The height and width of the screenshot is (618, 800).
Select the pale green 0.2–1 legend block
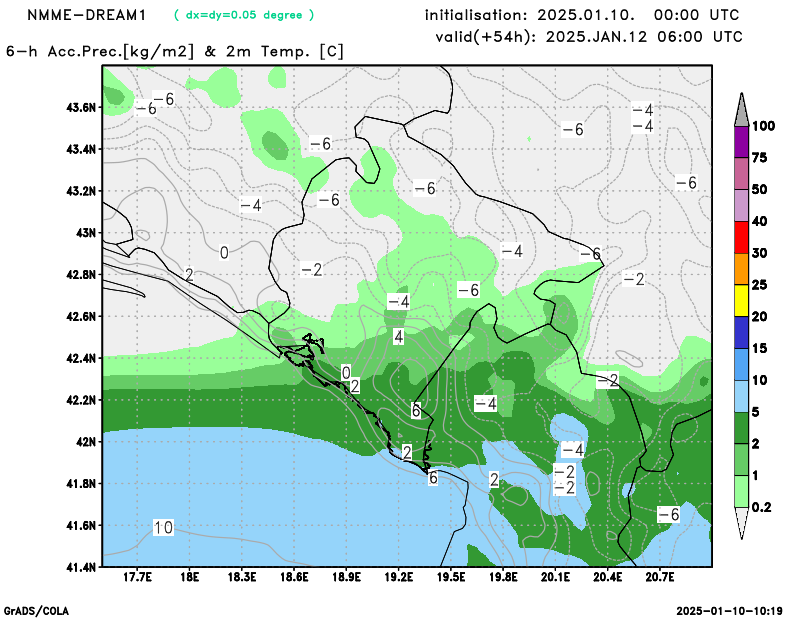(741, 492)
